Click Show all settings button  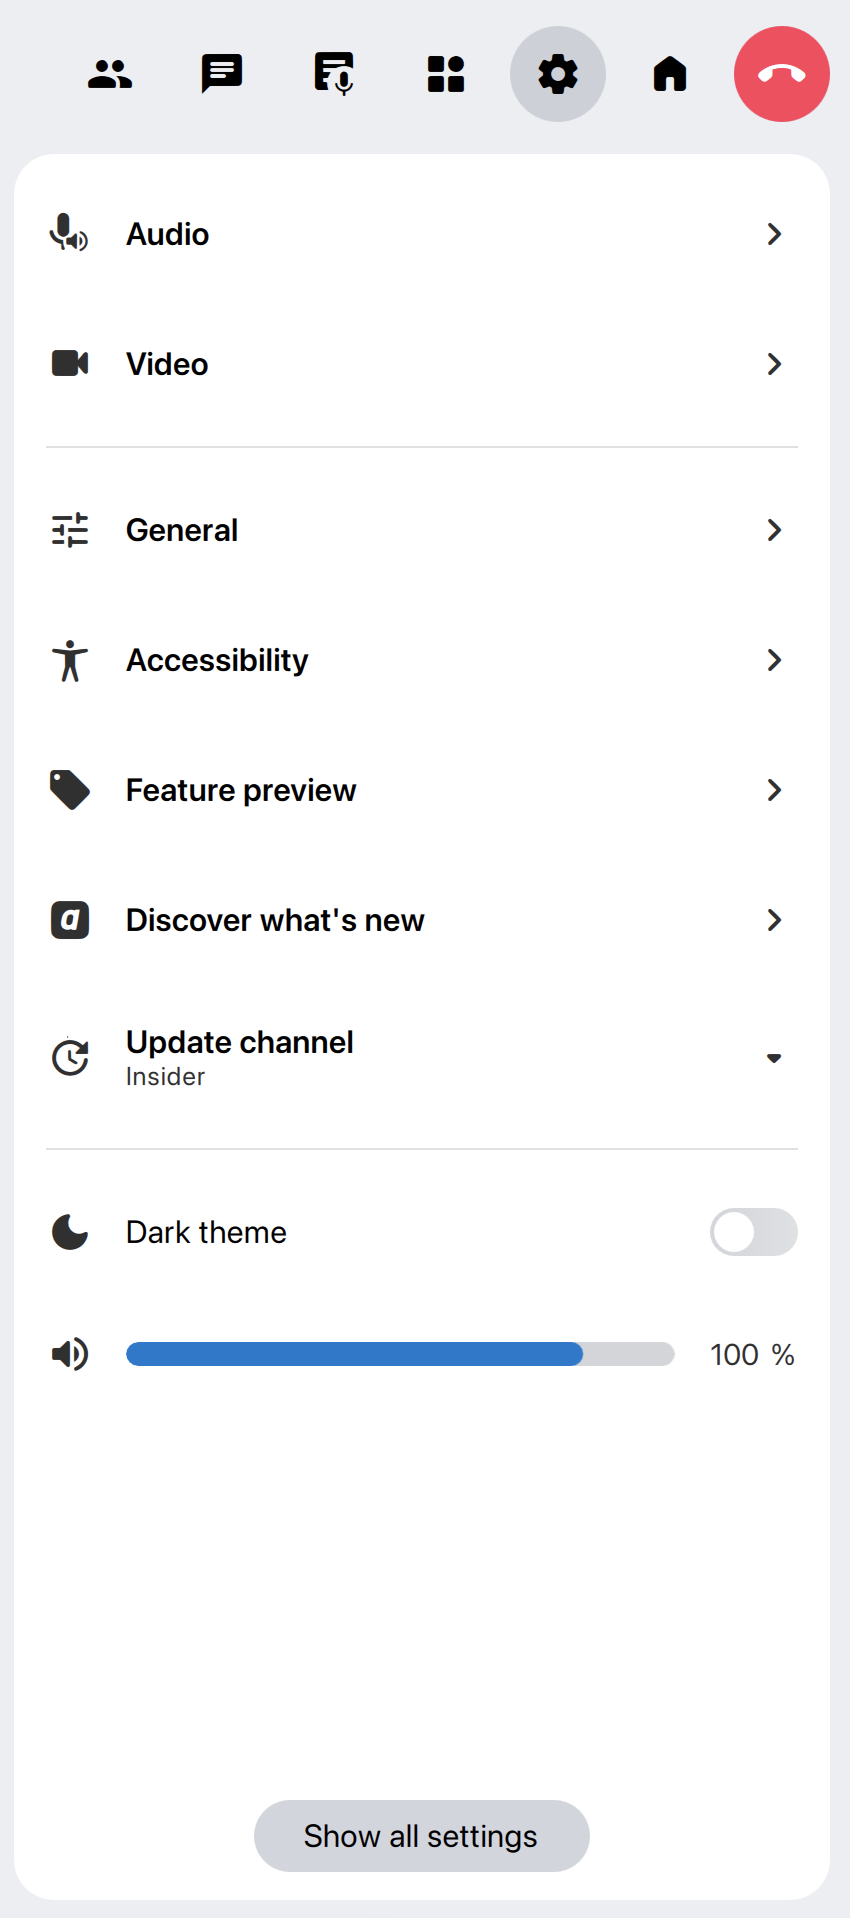421,1836
